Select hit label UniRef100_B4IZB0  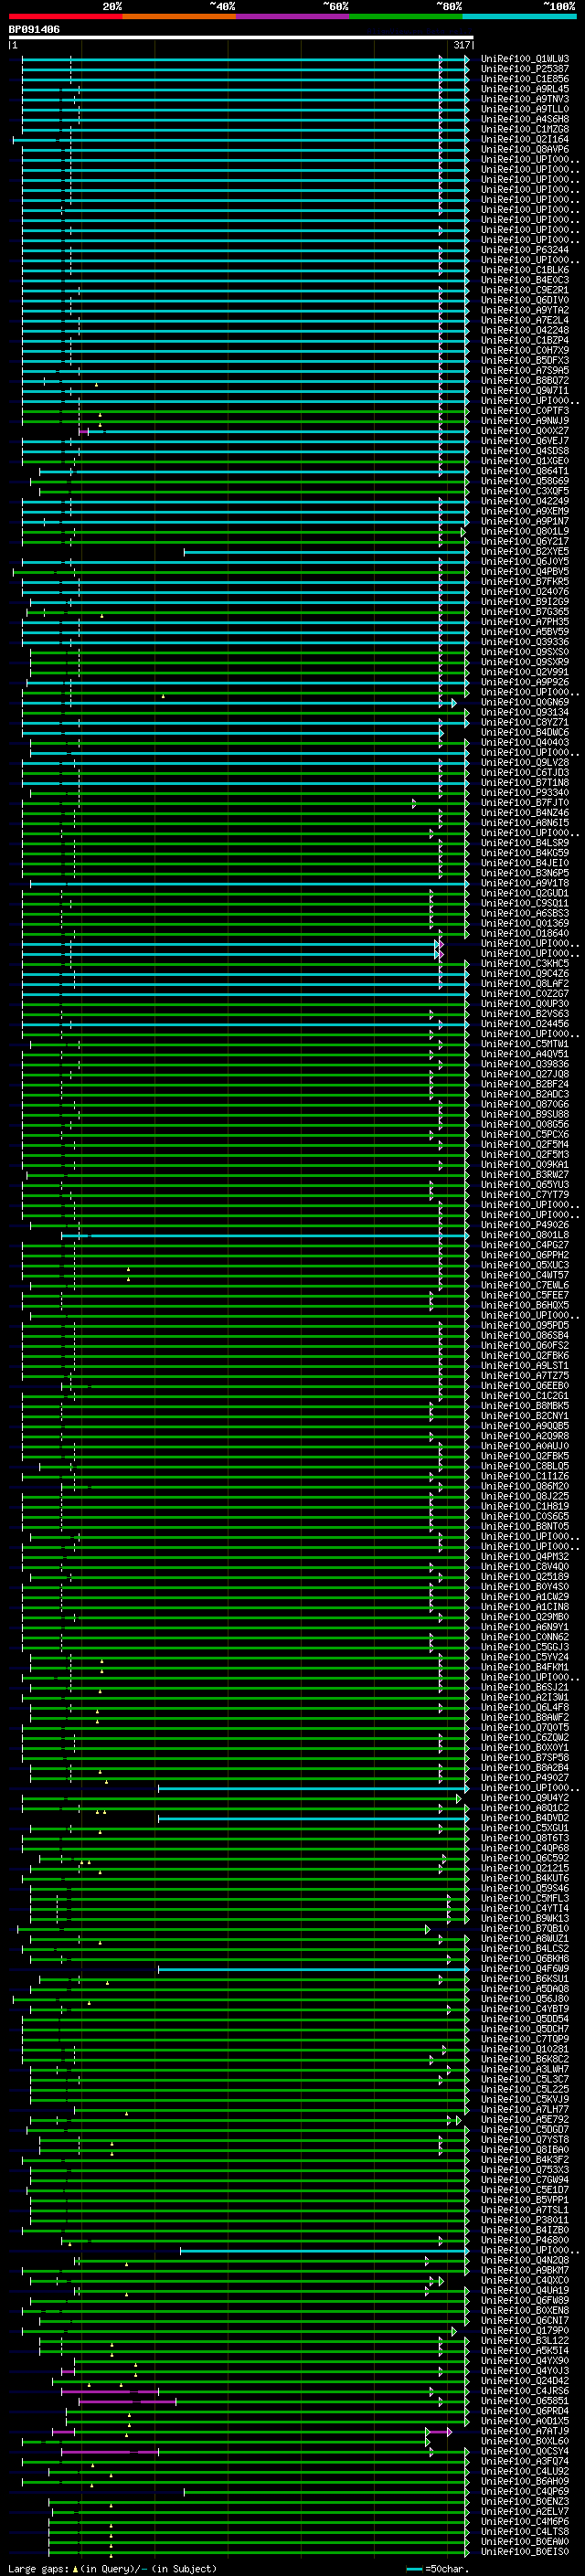pyautogui.click(x=525, y=2229)
